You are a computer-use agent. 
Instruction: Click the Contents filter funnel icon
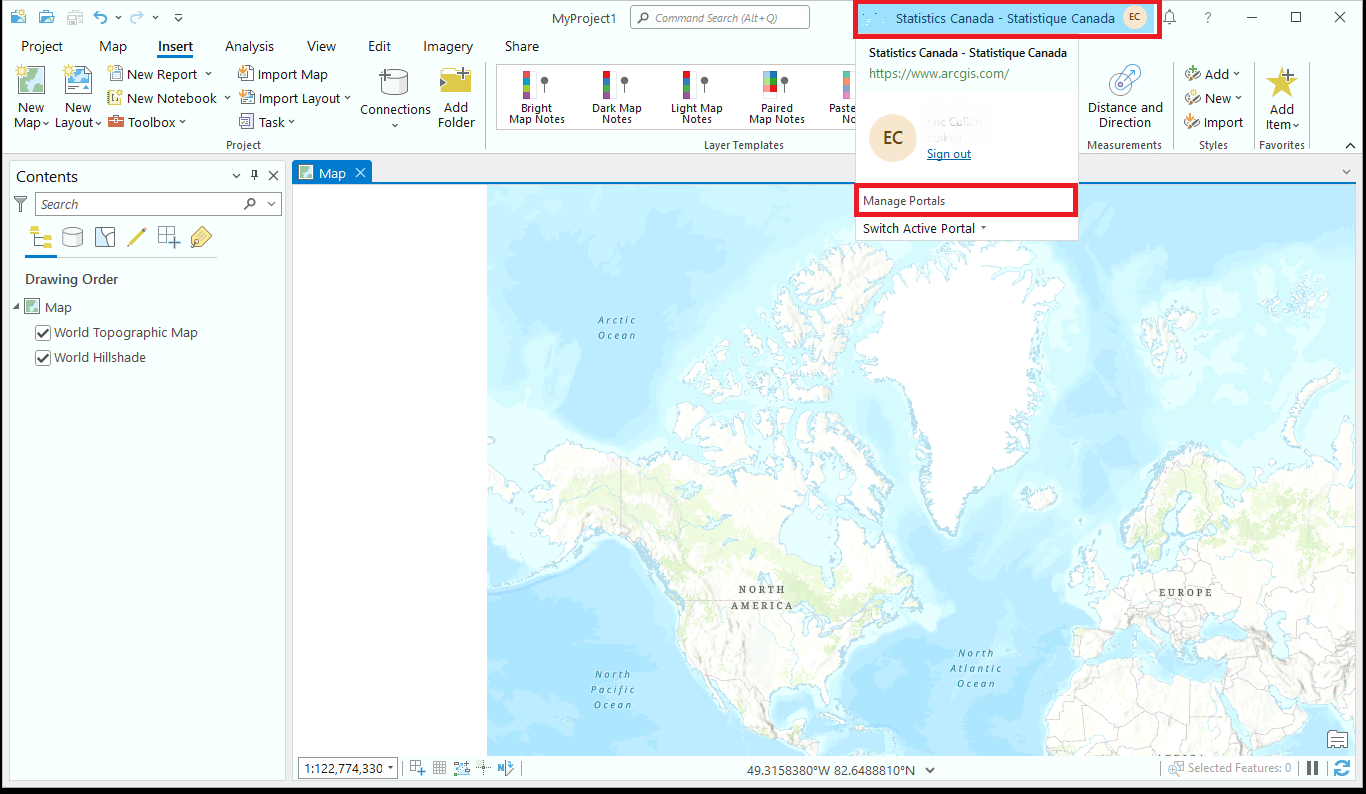tap(21, 204)
